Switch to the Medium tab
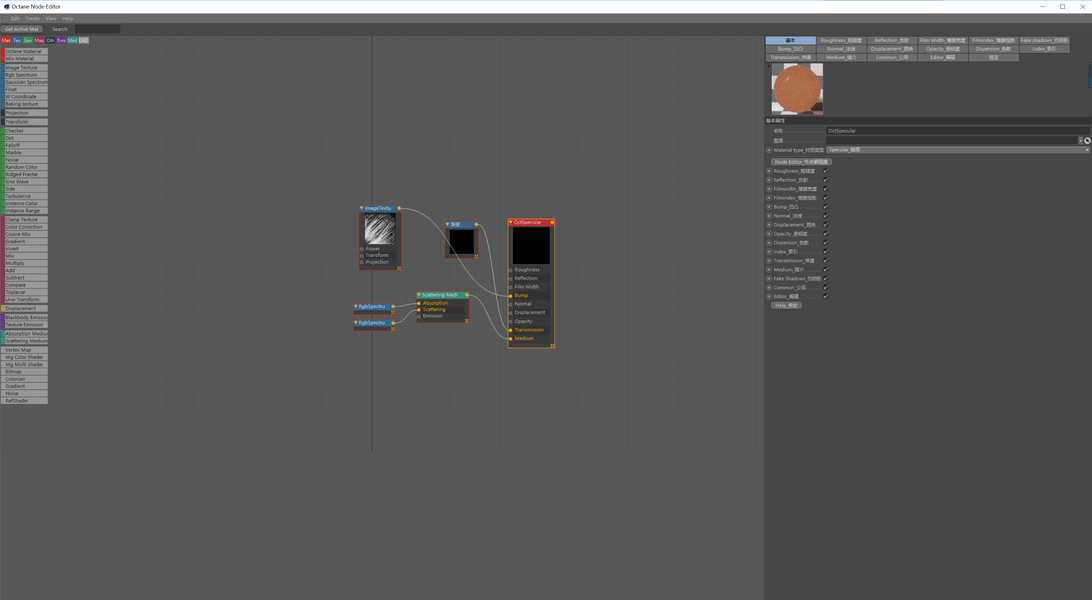This screenshot has height=600, width=1092. click(x=841, y=58)
